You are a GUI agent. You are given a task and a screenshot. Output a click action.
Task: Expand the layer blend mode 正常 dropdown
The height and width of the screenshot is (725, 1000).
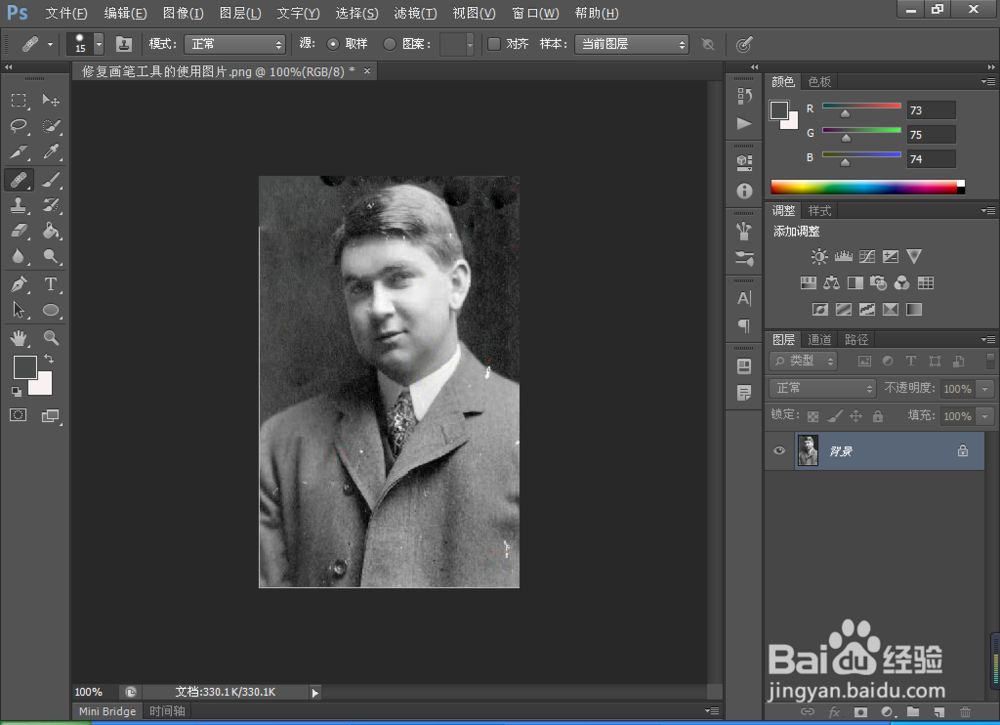click(823, 388)
